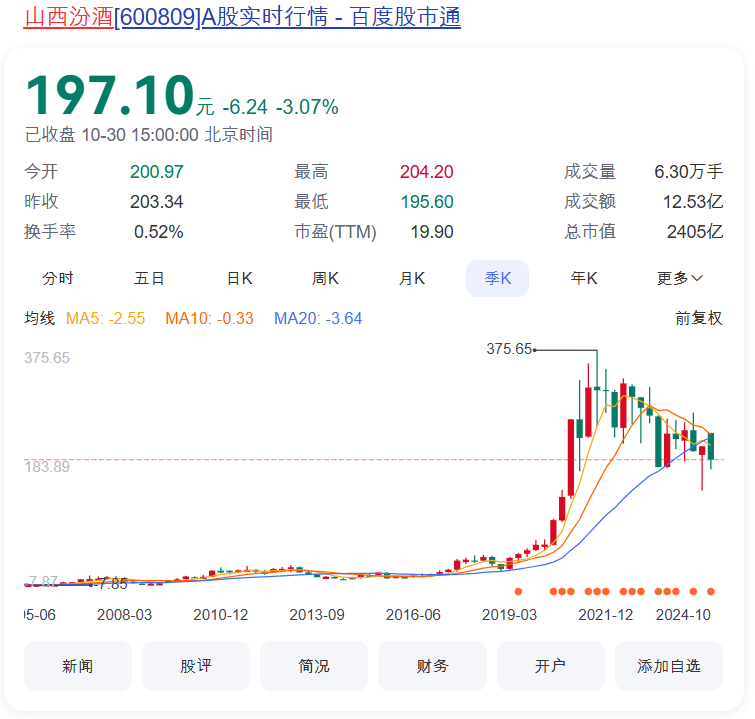Select the 年K chart tab
Image resolution: width=755 pixels, height=719 pixels.
584,278
